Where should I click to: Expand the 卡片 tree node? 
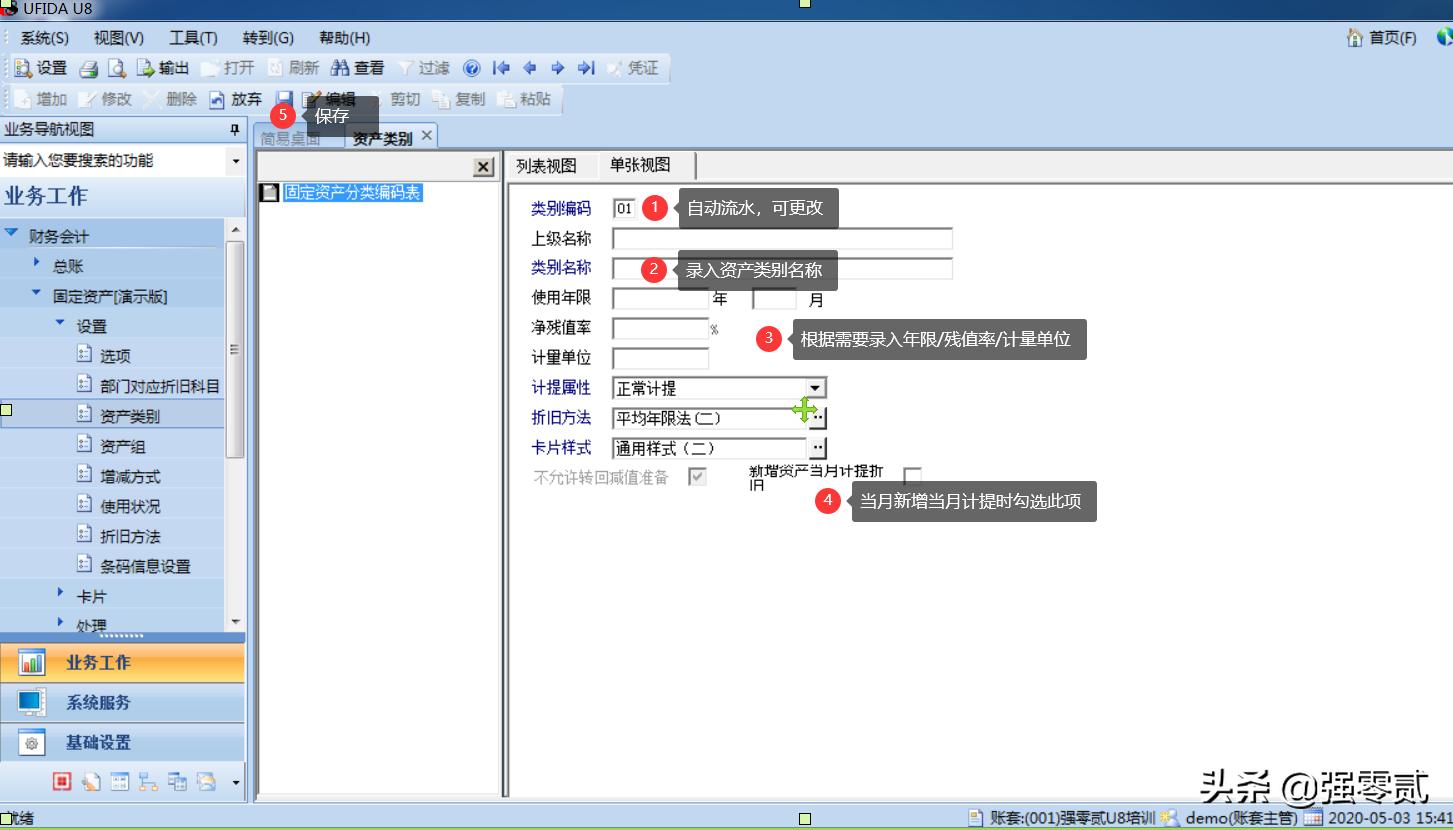[x=61, y=594]
